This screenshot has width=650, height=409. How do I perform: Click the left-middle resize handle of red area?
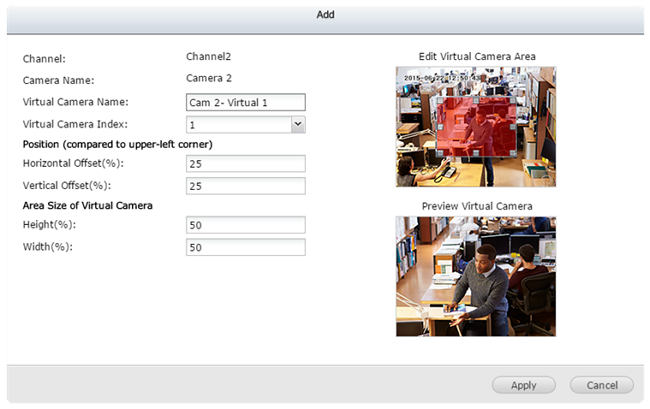pyautogui.click(x=440, y=127)
